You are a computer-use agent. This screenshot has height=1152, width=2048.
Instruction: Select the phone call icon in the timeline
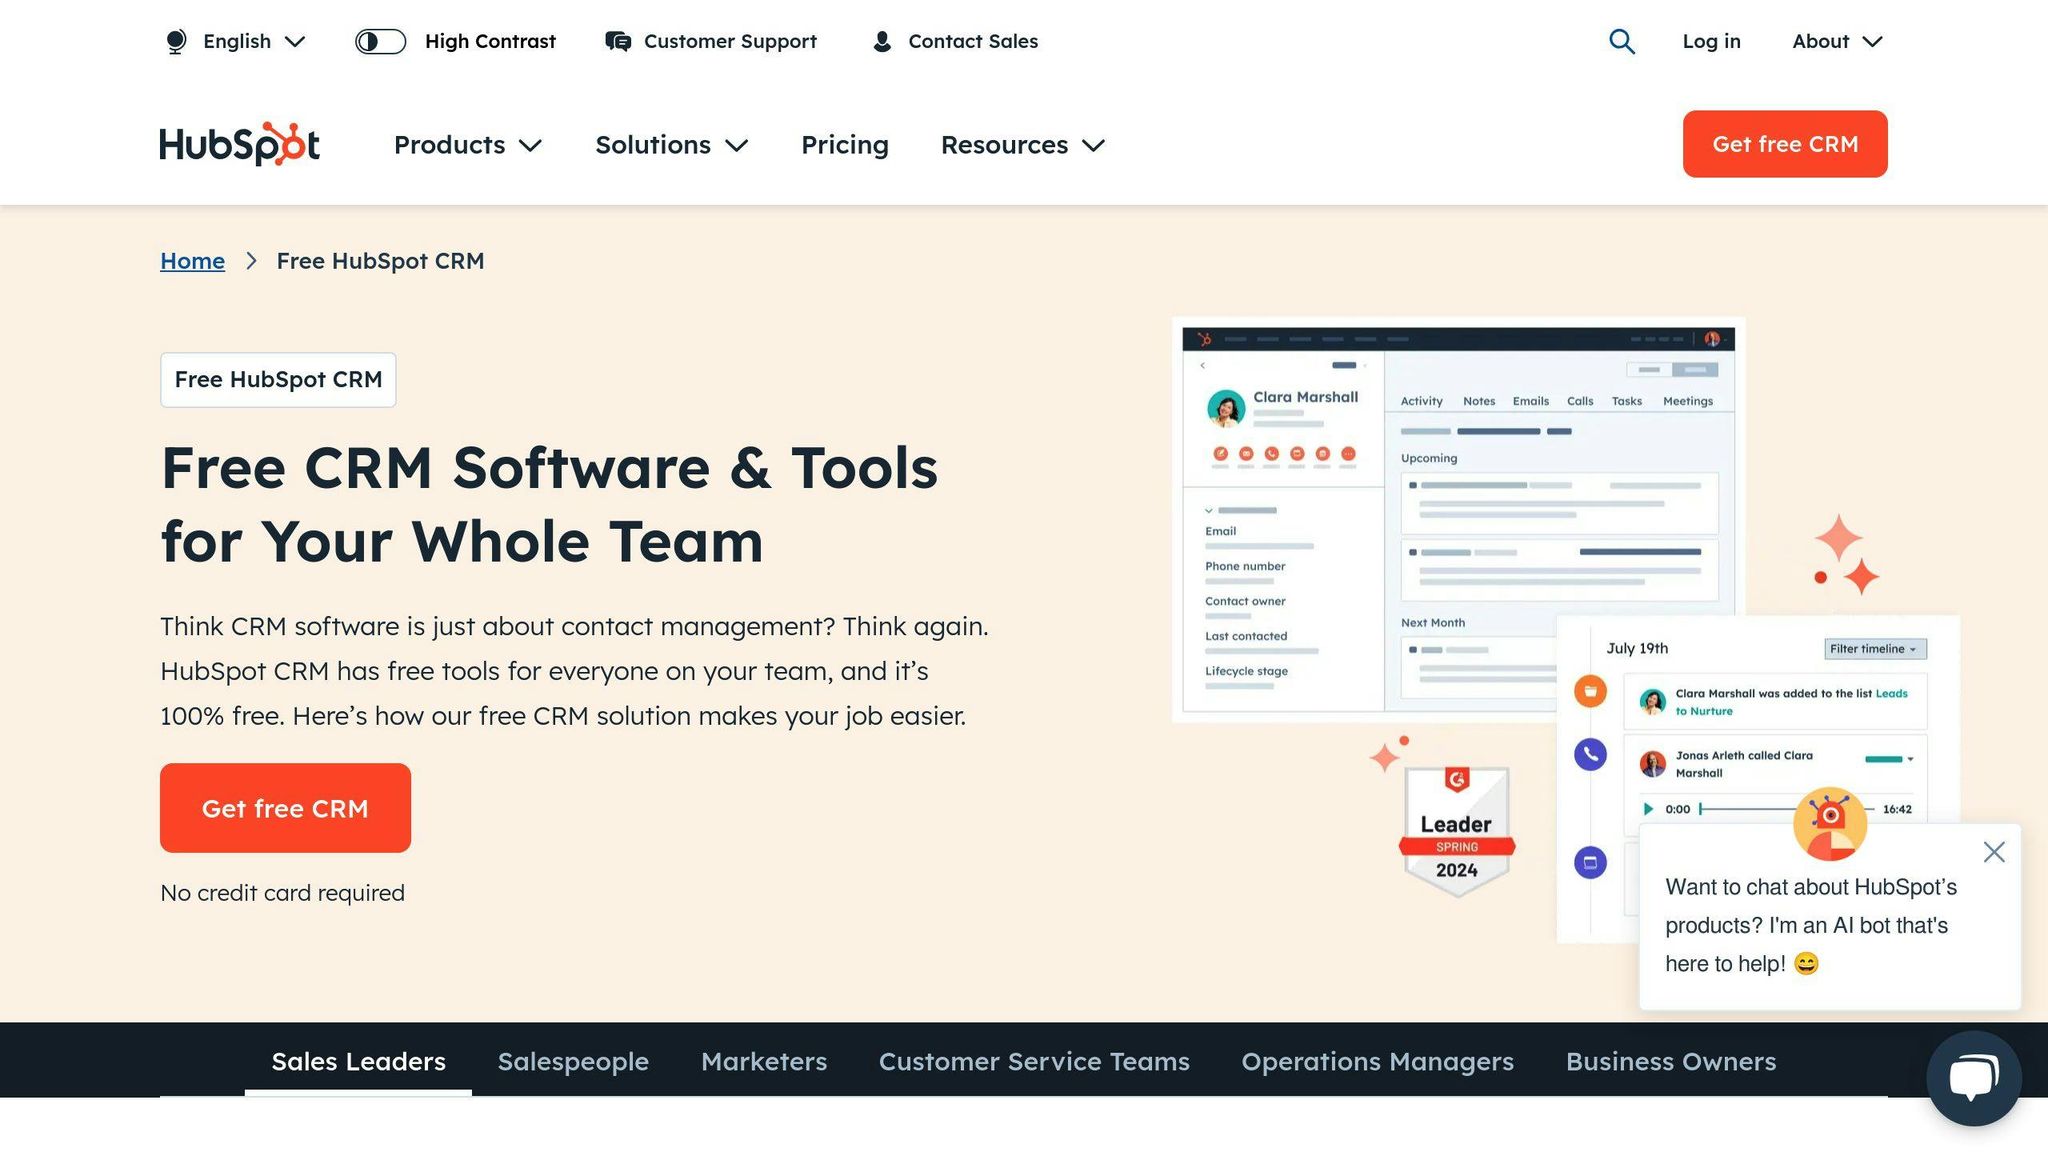(1589, 755)
